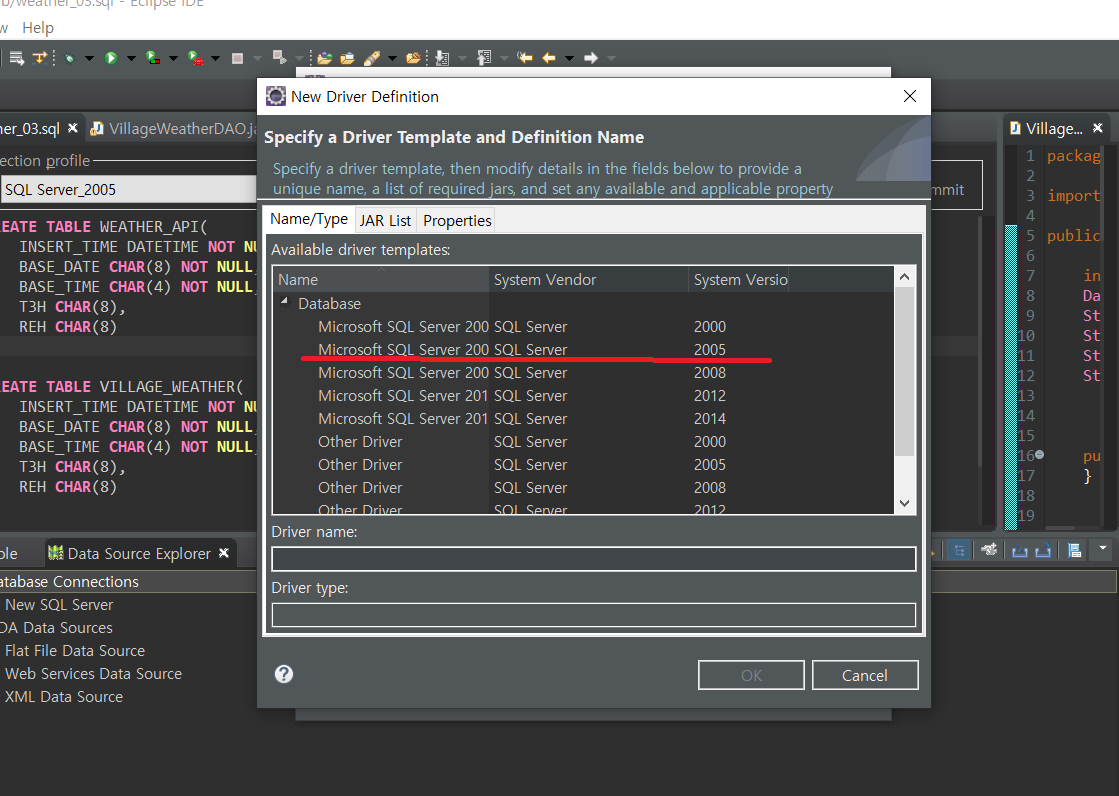Viewport: 1119px width, 796px height.
Task: Click the green Run button in toolbar
Action: point(111,58)
